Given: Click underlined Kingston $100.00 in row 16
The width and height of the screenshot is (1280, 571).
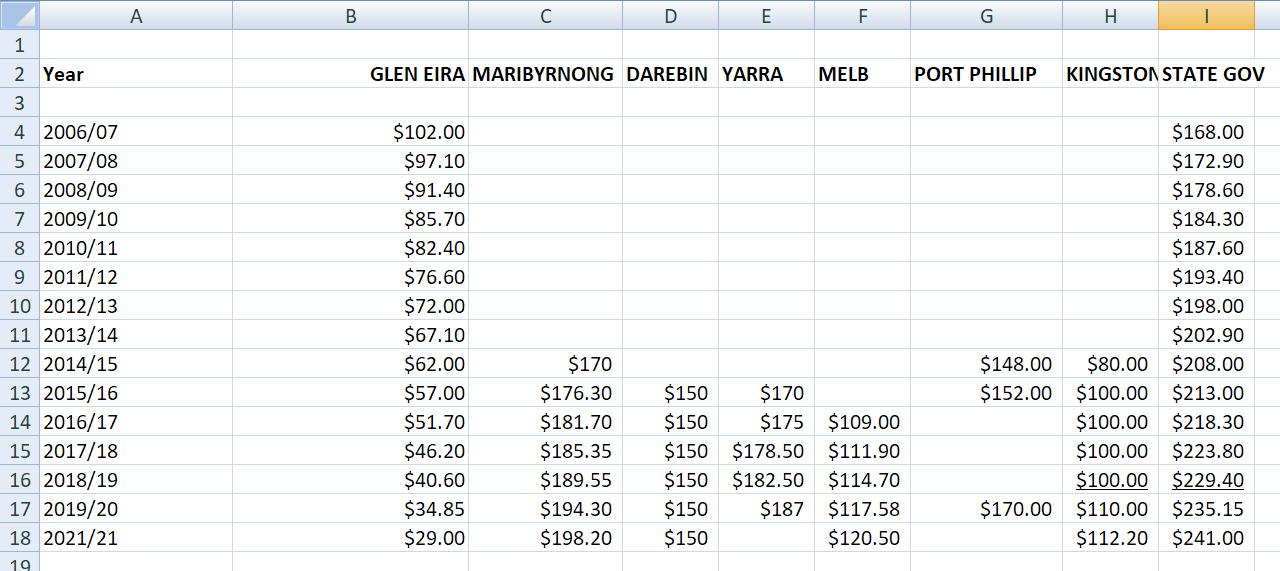Looking at the screenshot, I should click(x=1111, y=480).
